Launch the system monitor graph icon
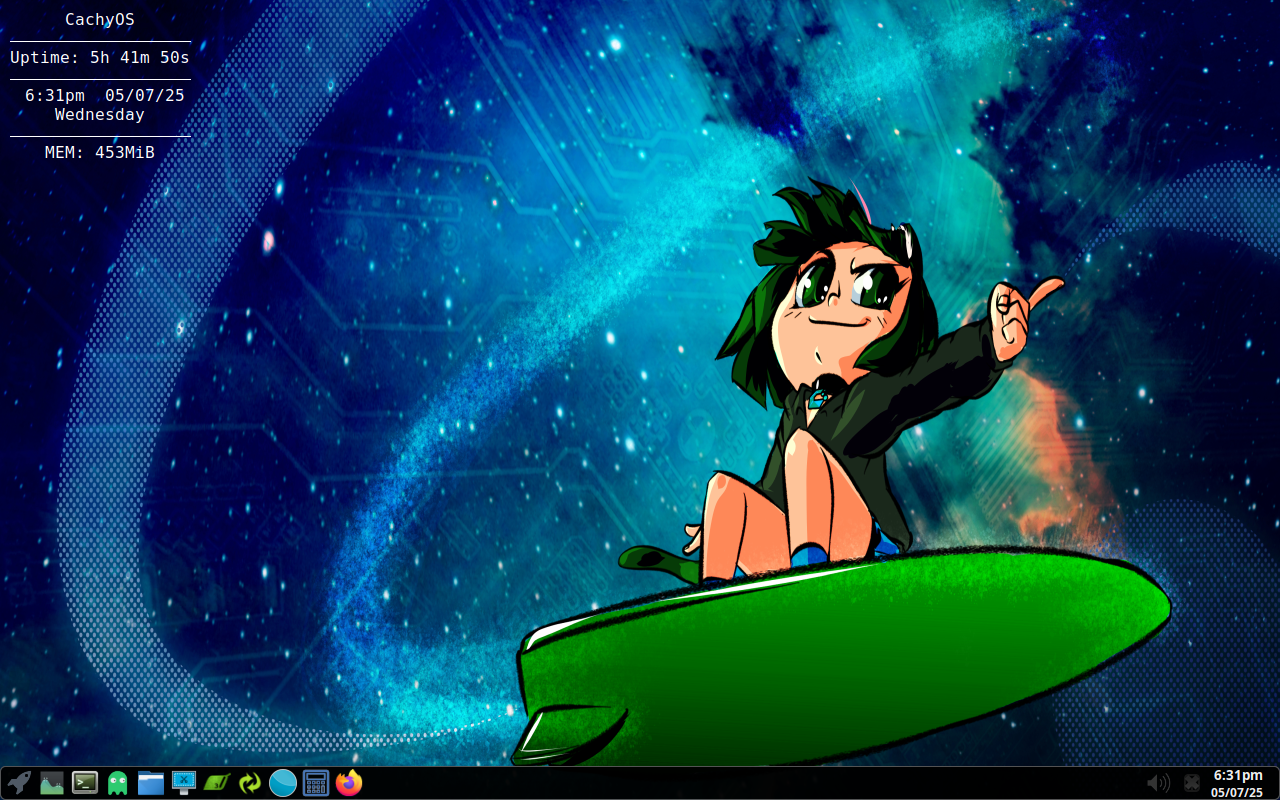This screenshot has height=800, width=1280. pos(52,783)
